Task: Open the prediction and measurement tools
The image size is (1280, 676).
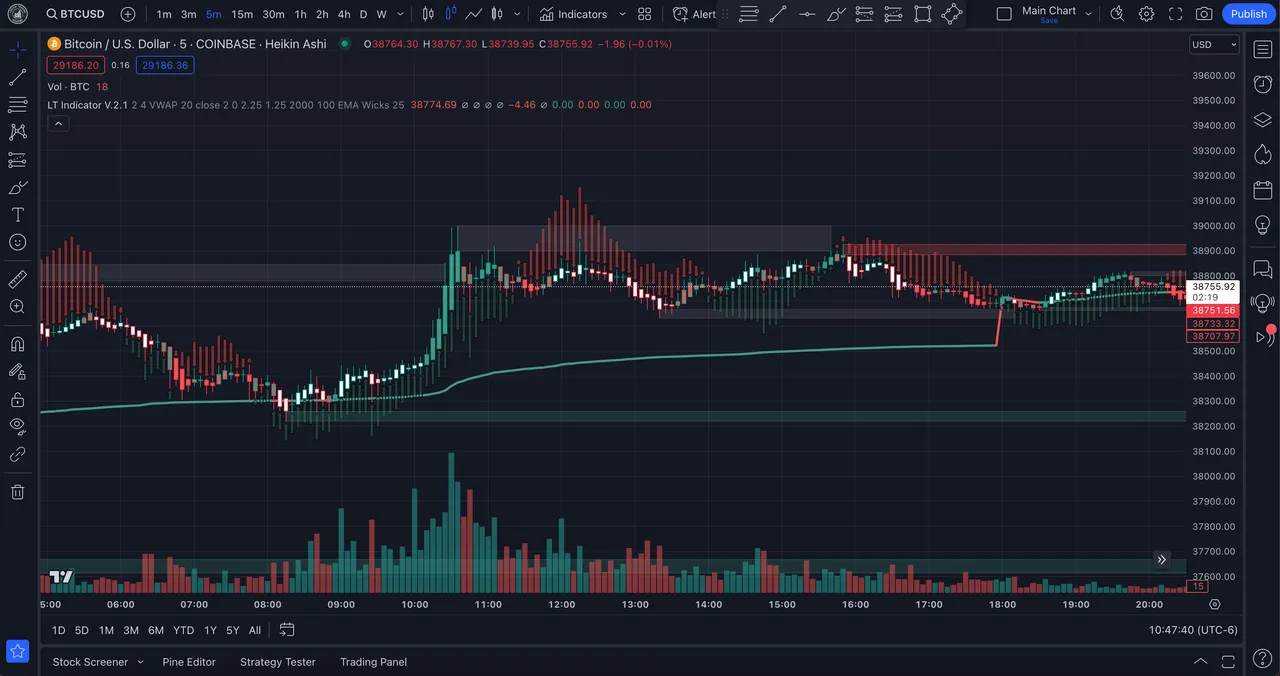Action: click(18, 160)
